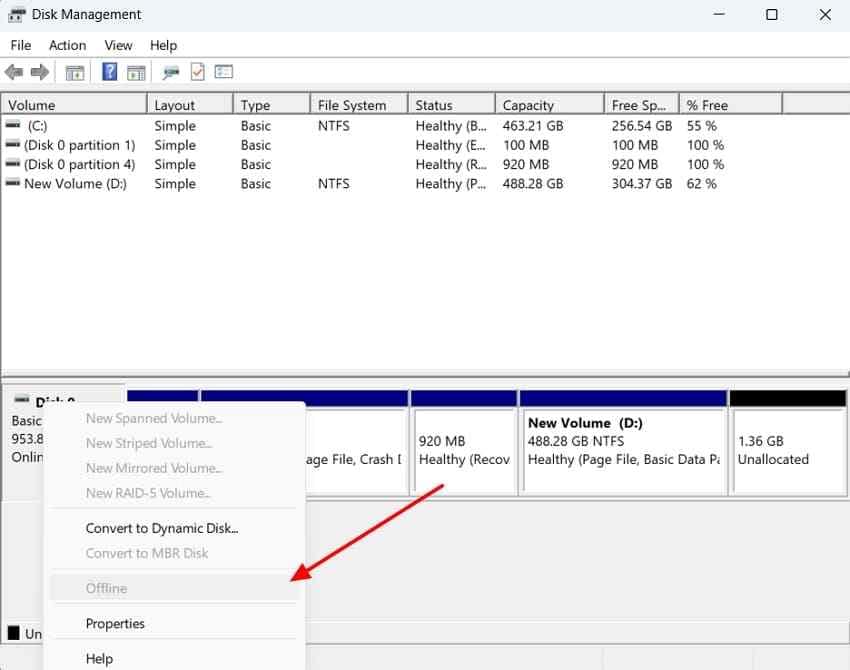Click the greyed Offline context menu entry
850x670 pixels.
[173, 588]
